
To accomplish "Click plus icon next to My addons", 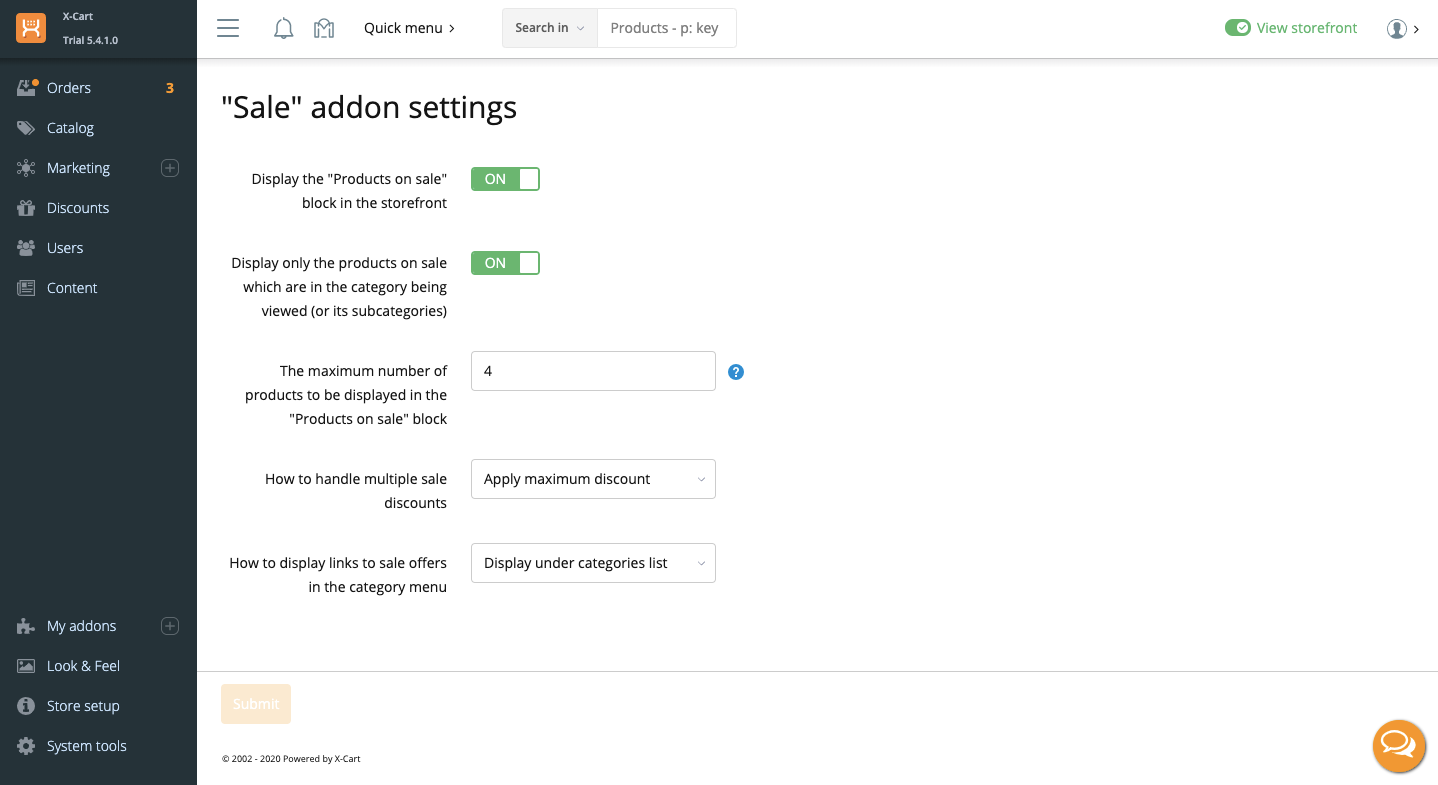I will [170, 626].
